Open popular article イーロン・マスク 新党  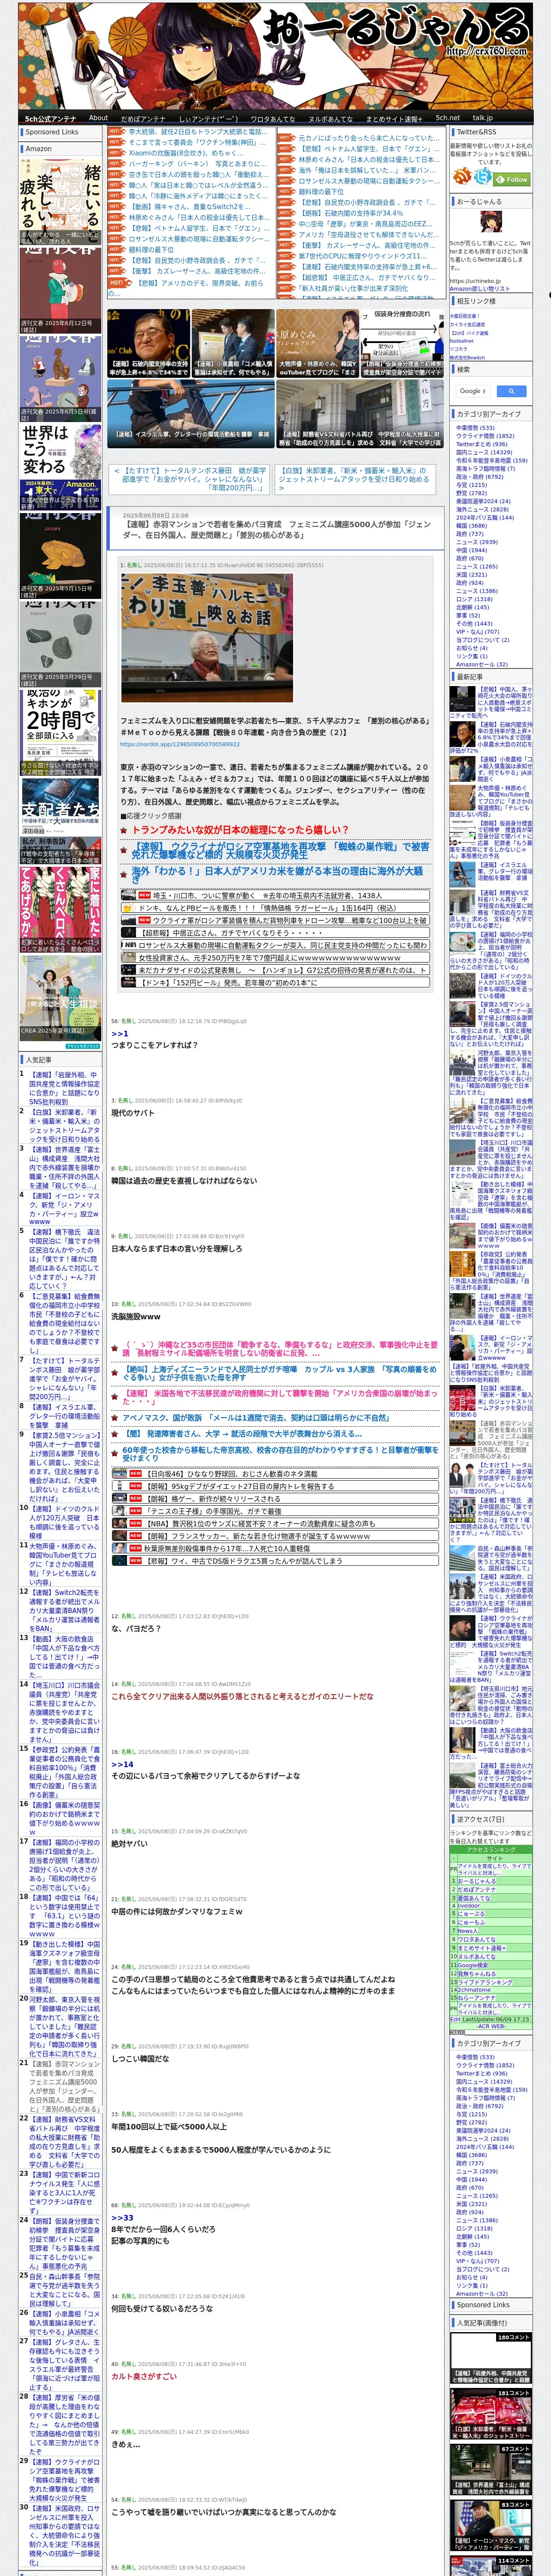(x=64, y=1208)
